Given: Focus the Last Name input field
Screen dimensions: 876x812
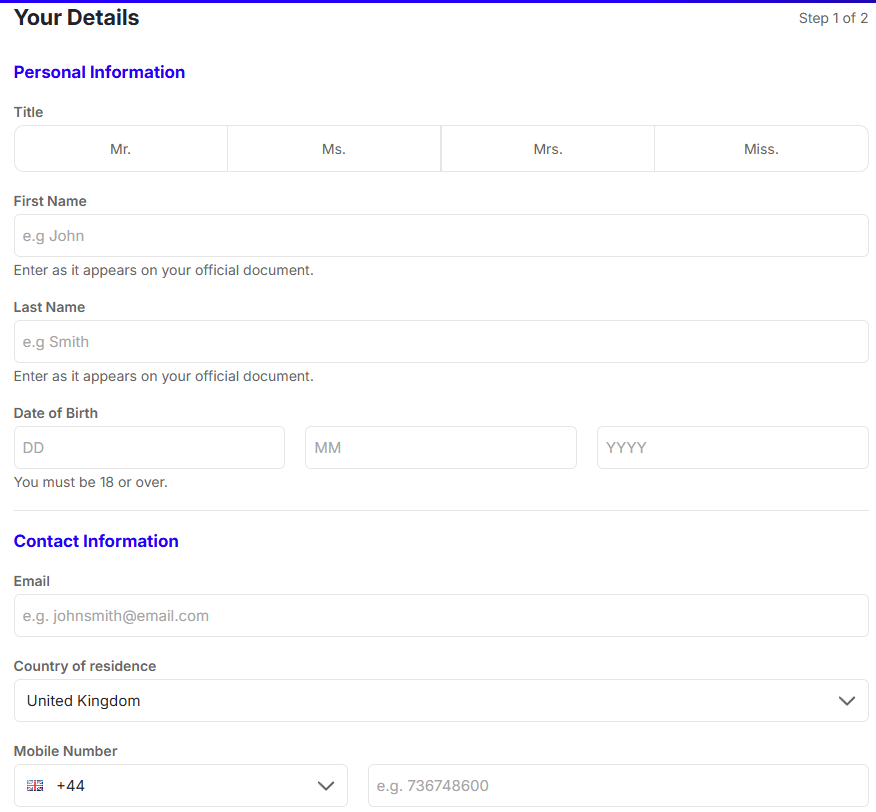Looking at the screenshot, I should (x=441, y=341).
